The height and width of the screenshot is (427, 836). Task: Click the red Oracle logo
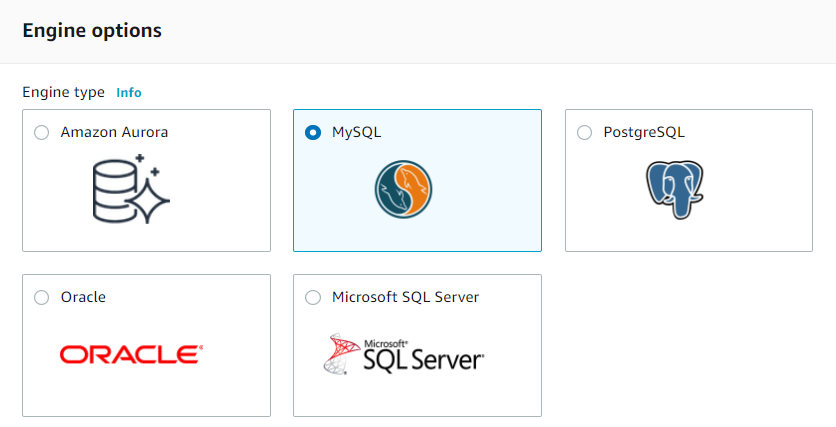click(x=130, y=355)
